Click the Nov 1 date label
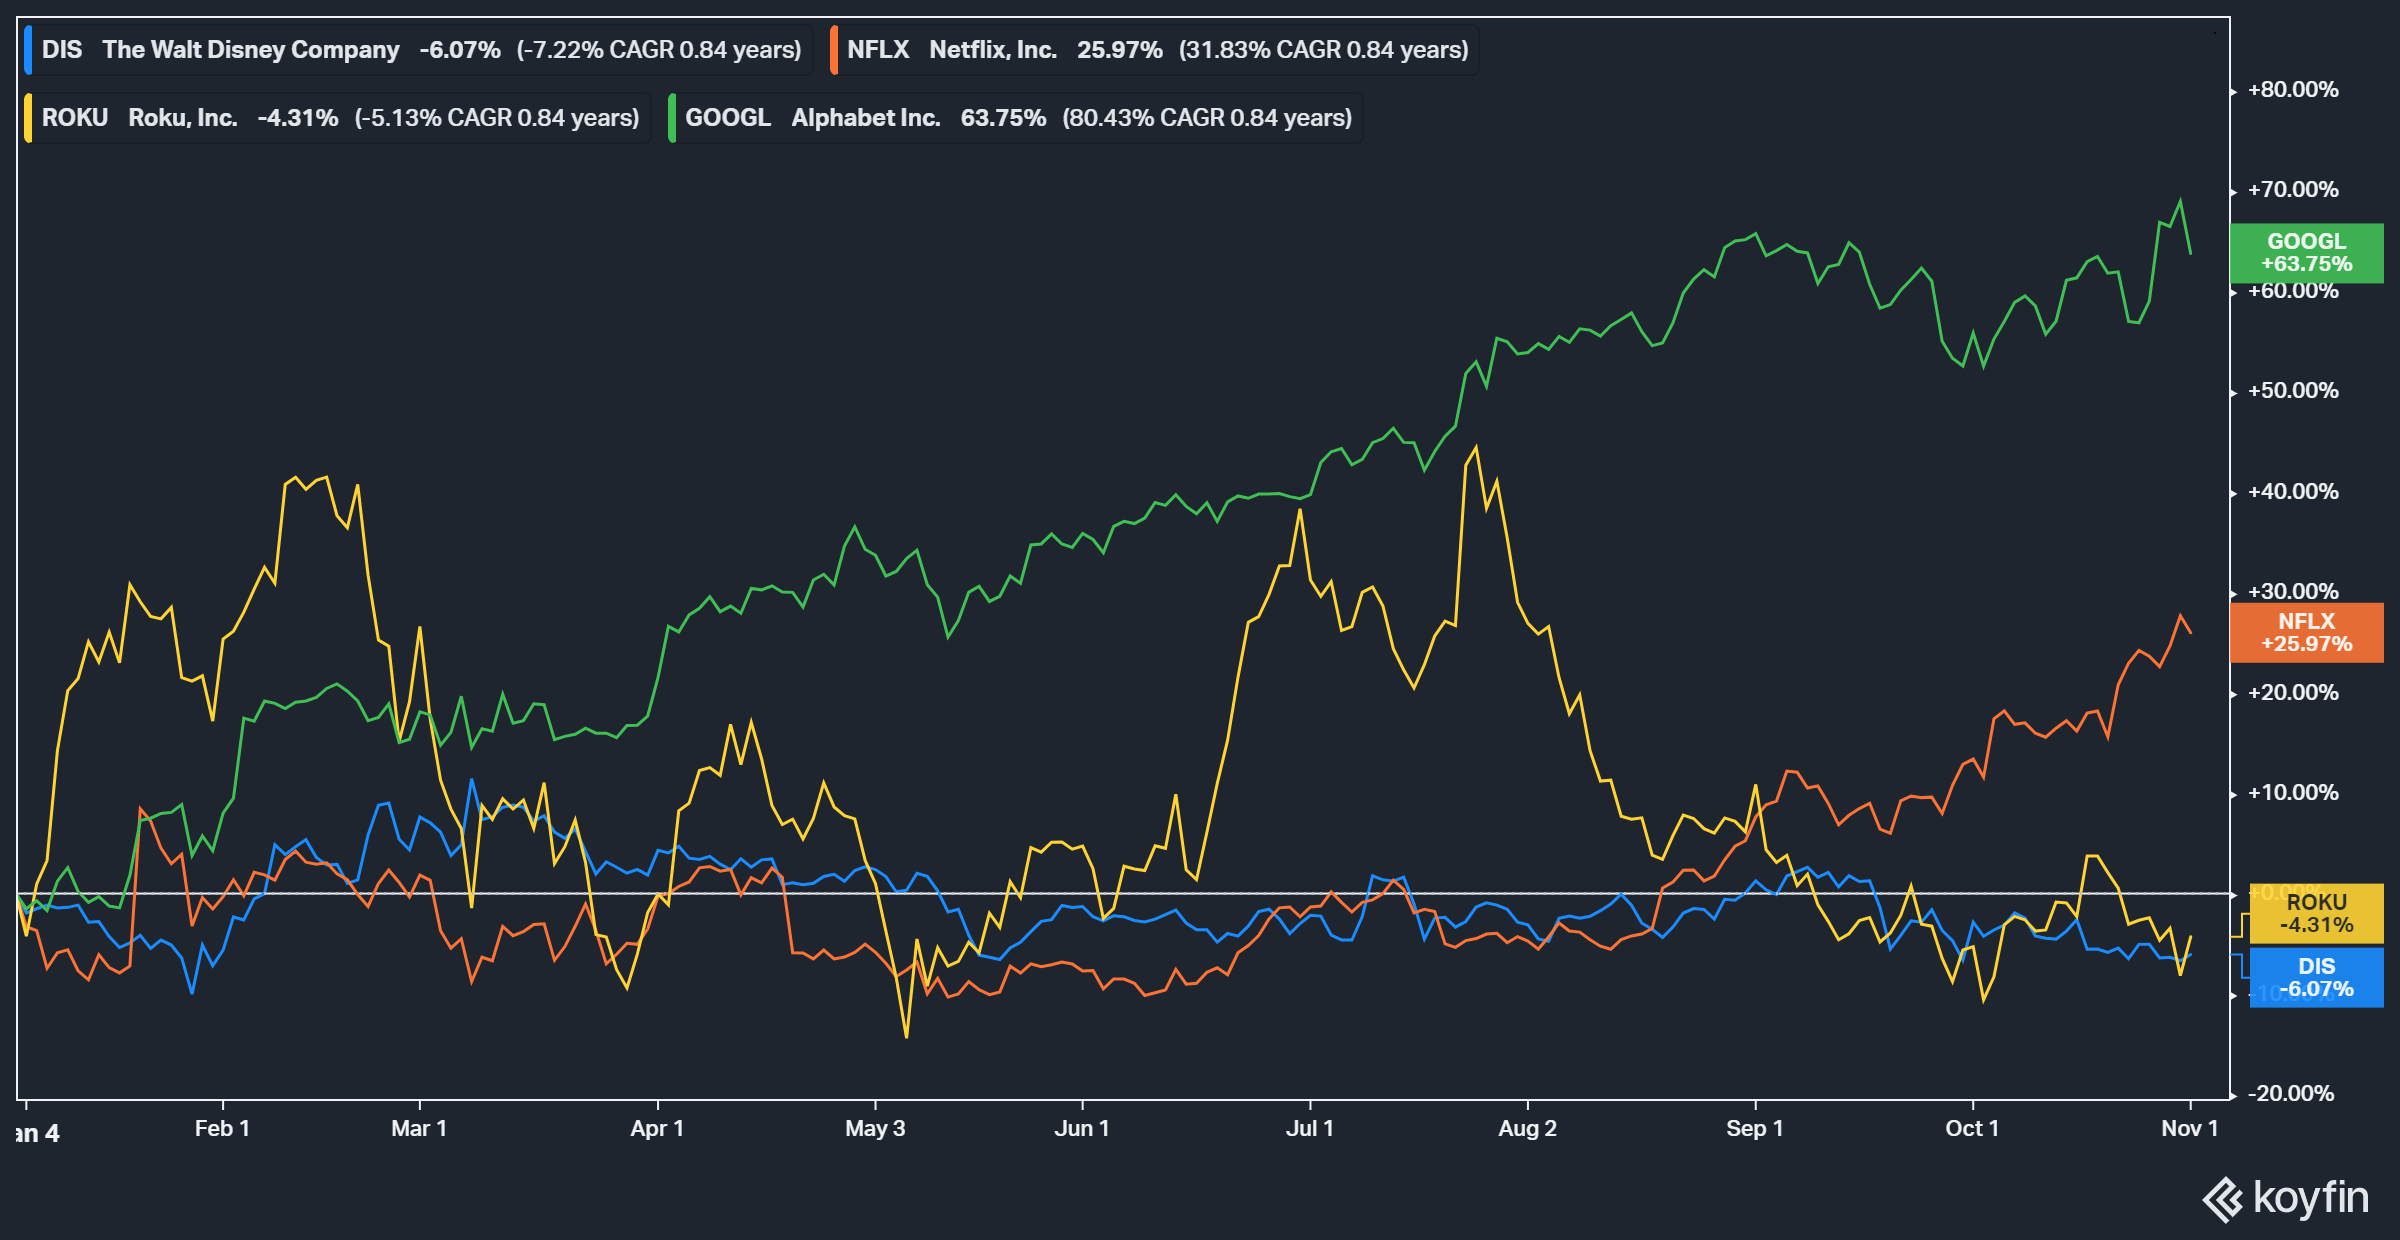Screen dimensions: 2400x1240 2190,1129
